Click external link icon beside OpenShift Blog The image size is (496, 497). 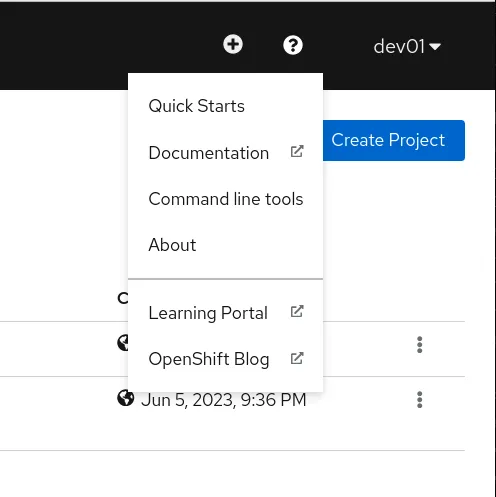point(297,358)
